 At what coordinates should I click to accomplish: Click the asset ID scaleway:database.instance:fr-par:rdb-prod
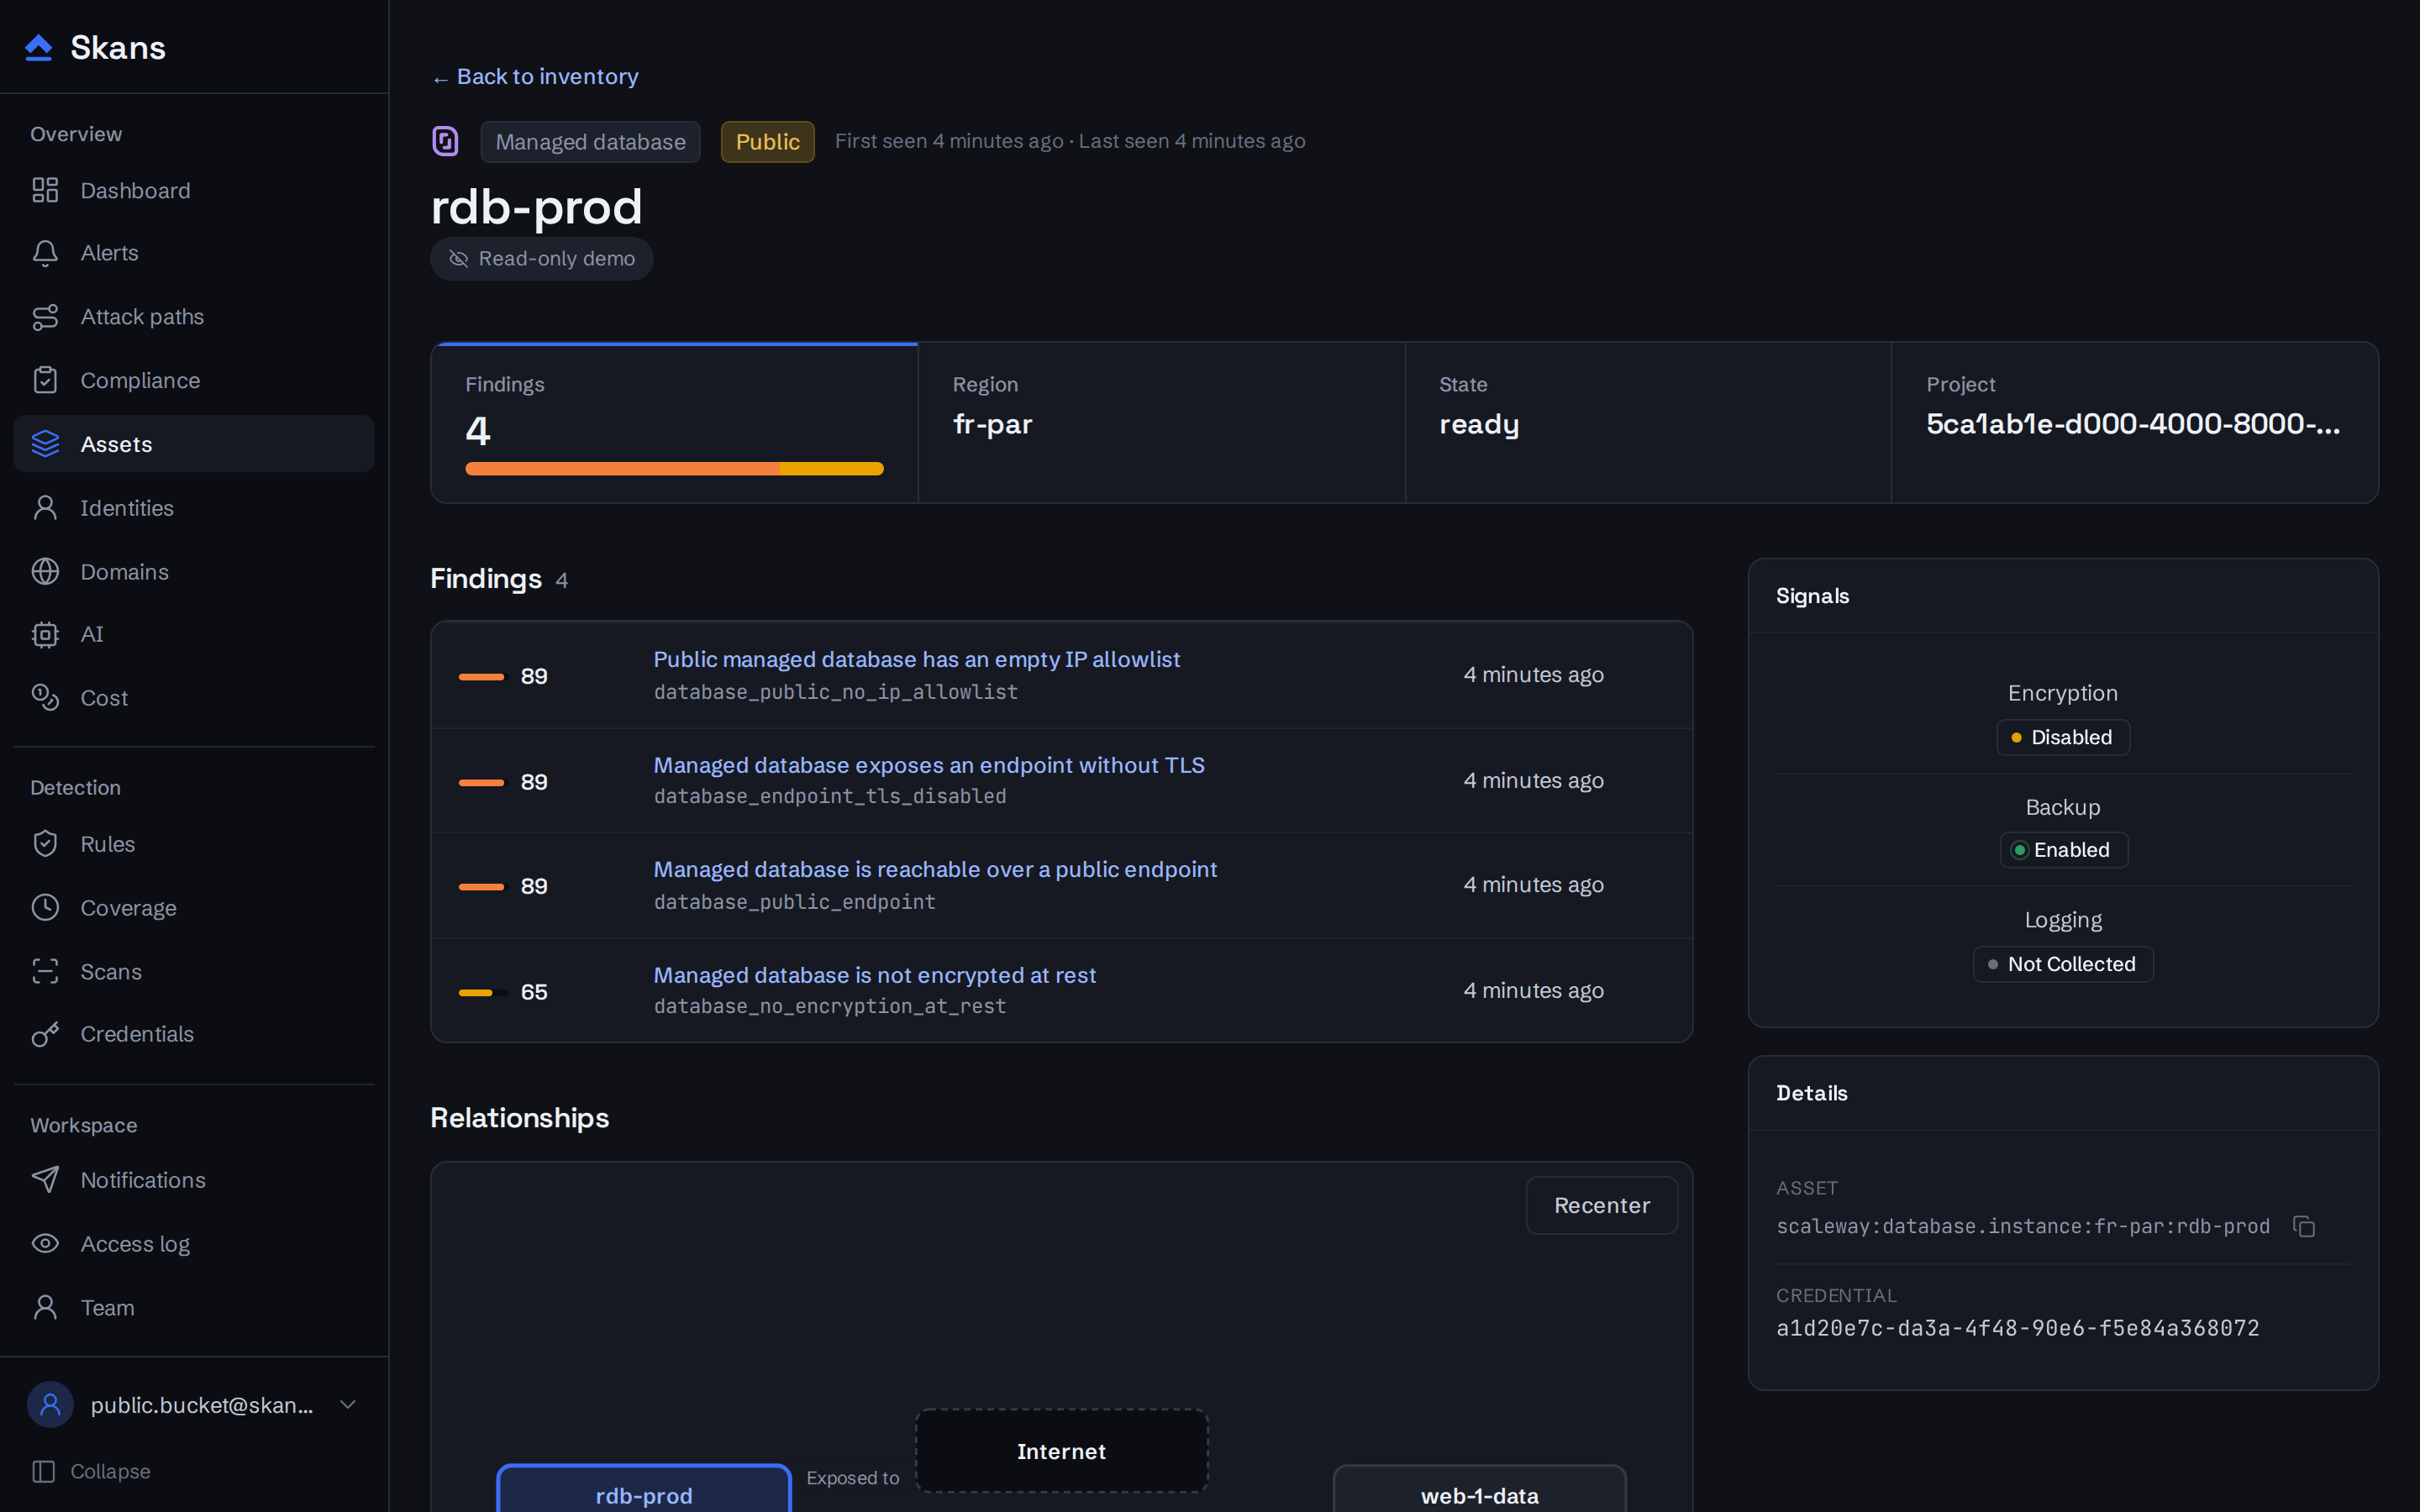tap(2022, 1226)
